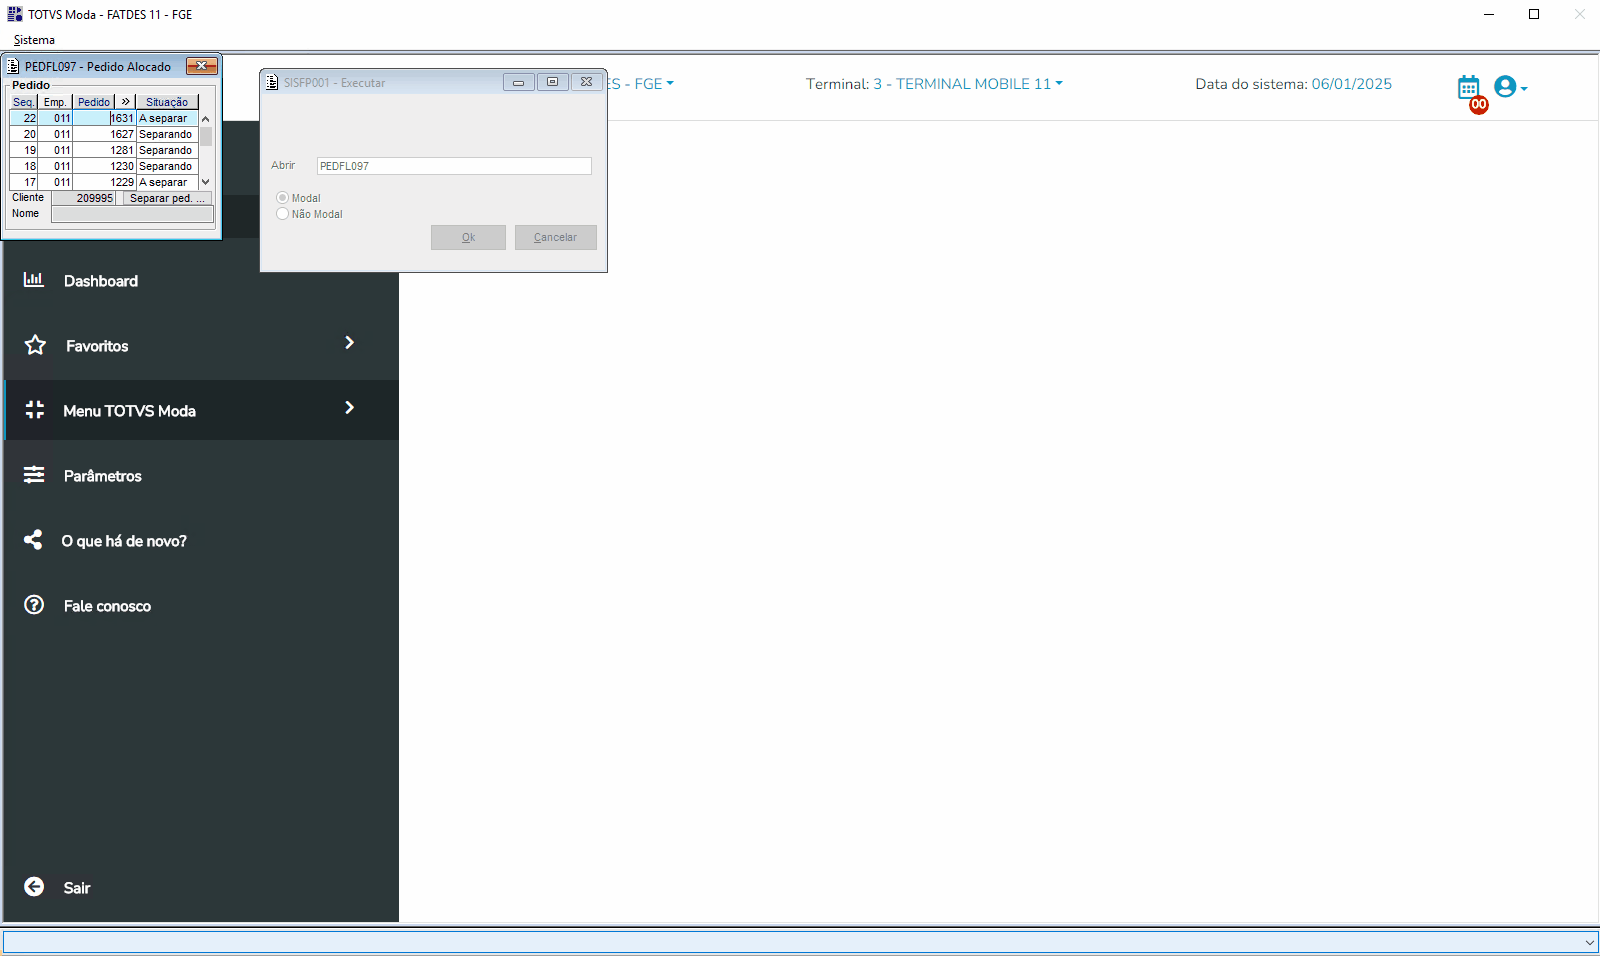Open Dashboard from the sidebar
This screenshot has width=1600, height=956.
tap(101, 281)
